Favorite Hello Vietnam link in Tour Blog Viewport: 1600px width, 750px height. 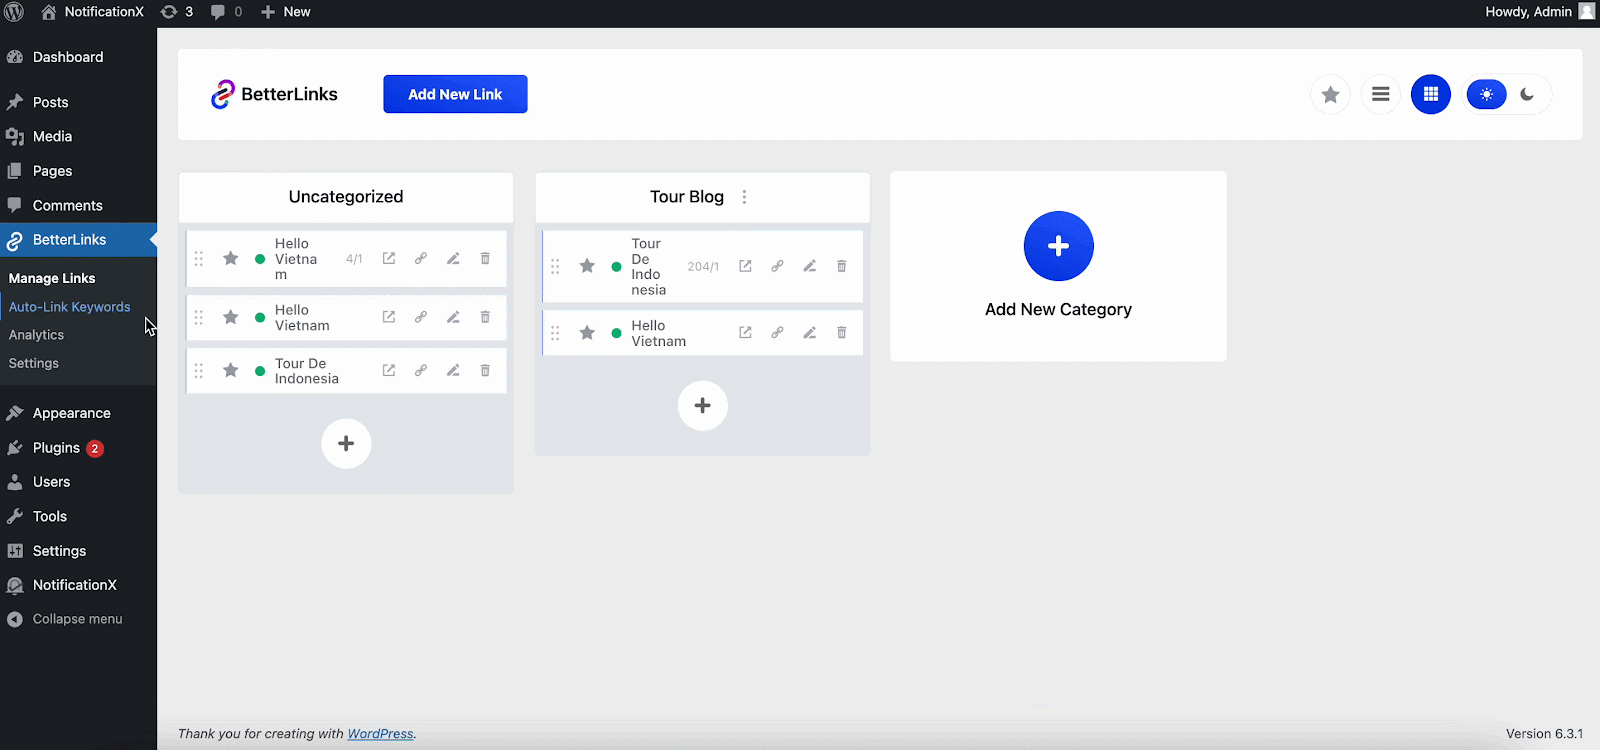tap(587, 333)
